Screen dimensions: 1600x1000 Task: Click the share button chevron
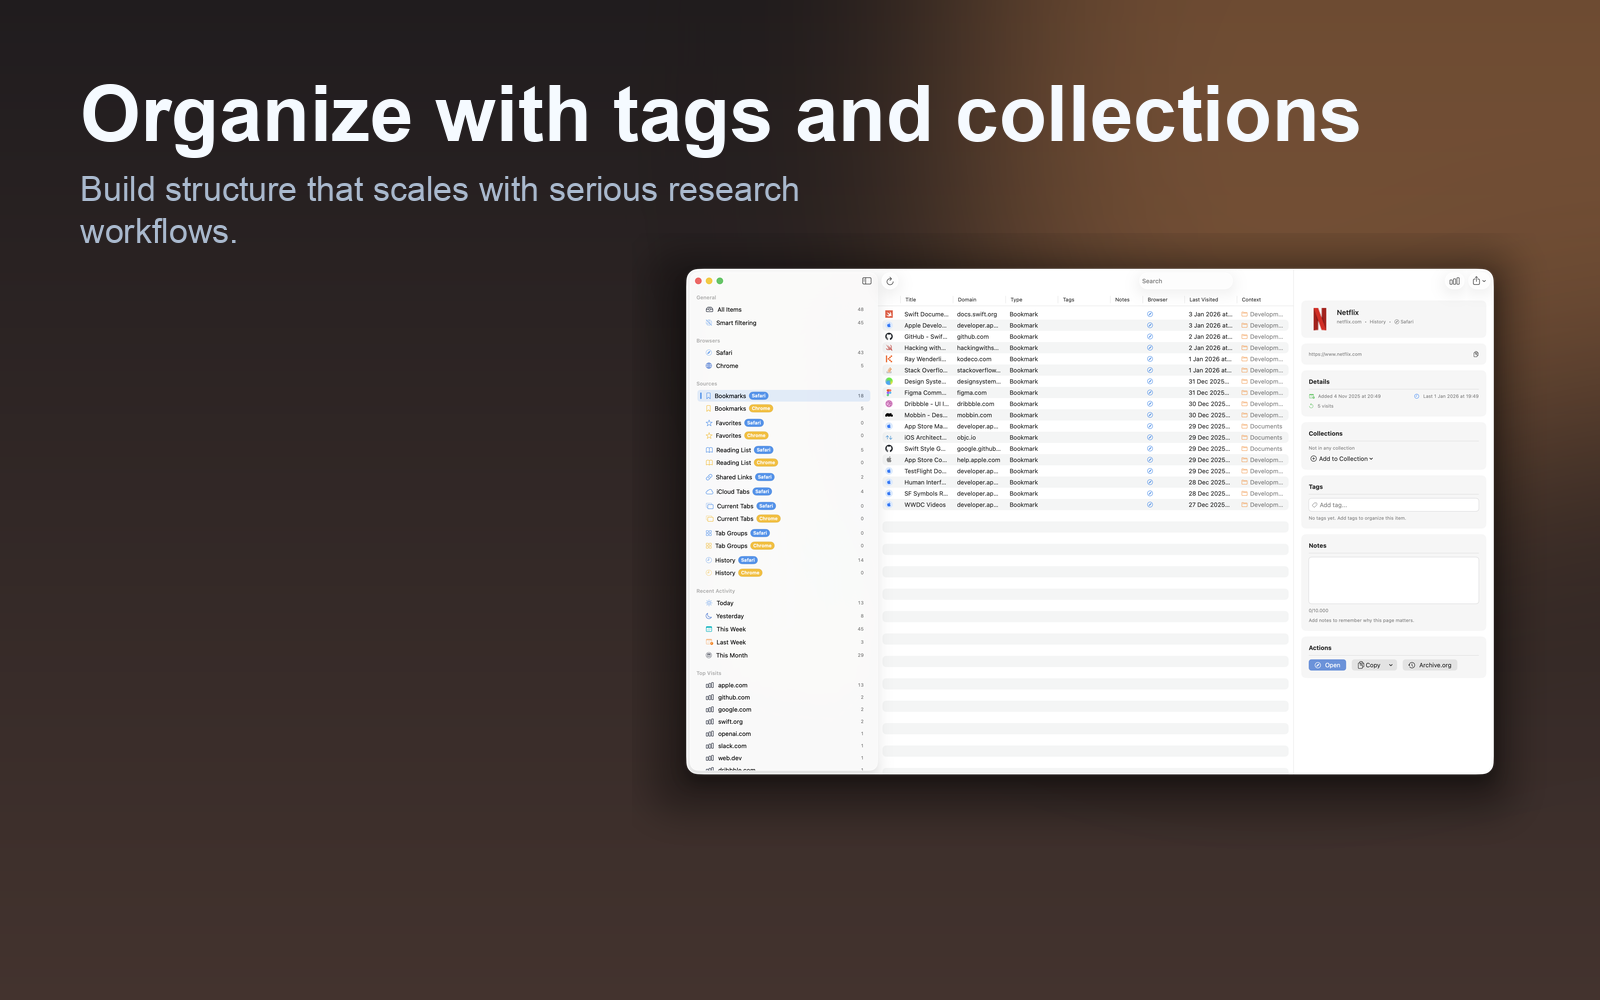[x=1483, y=281]
